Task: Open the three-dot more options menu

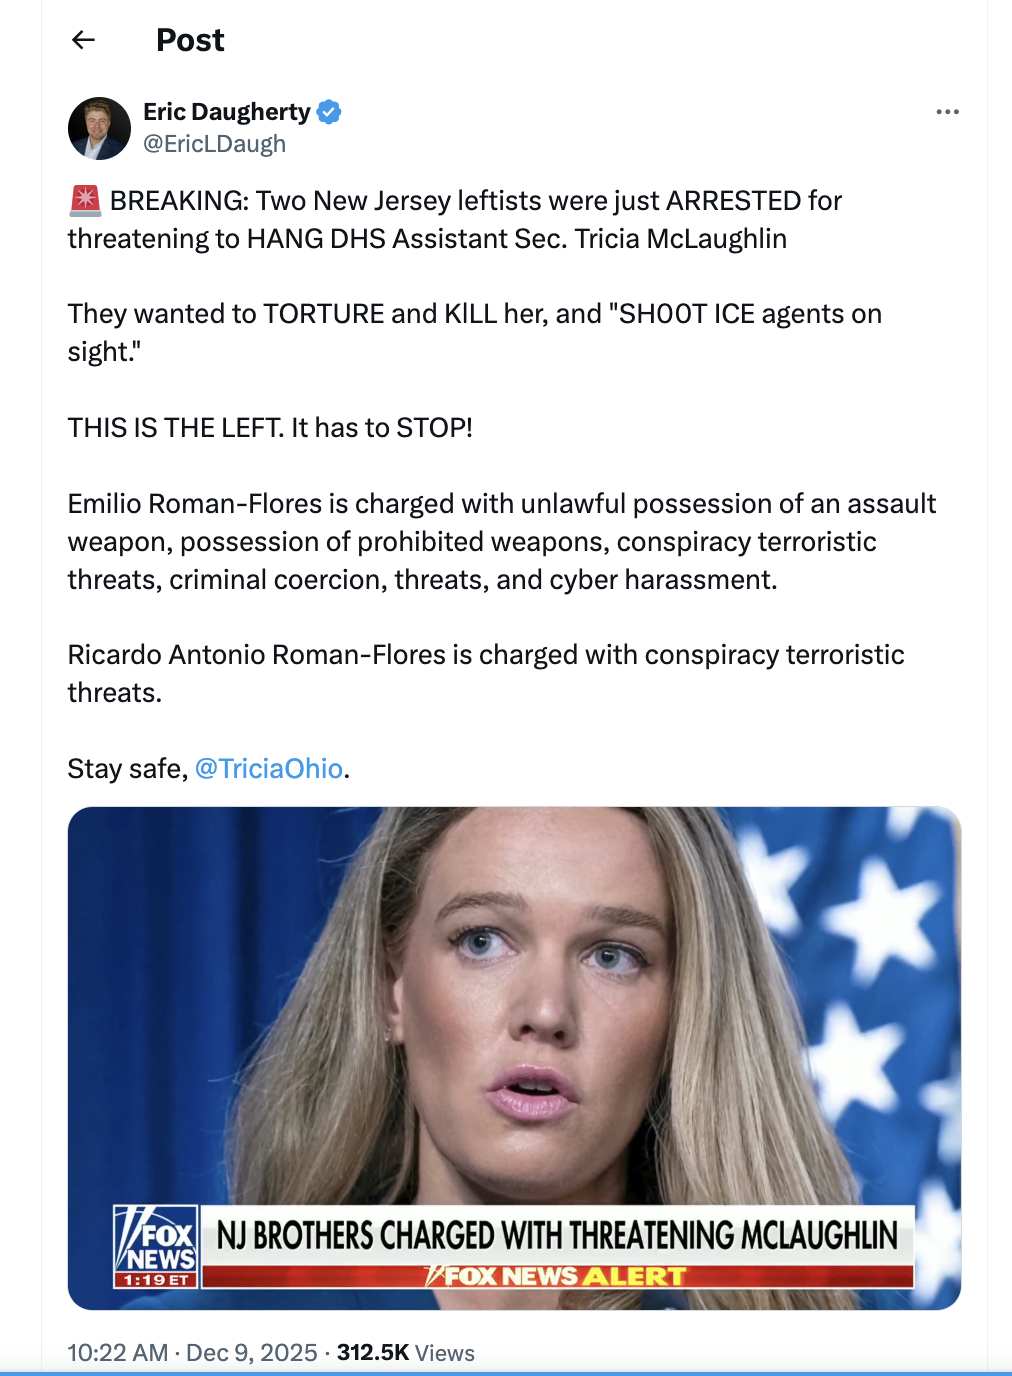Action: pyautogui.click(x=947, y=112)
